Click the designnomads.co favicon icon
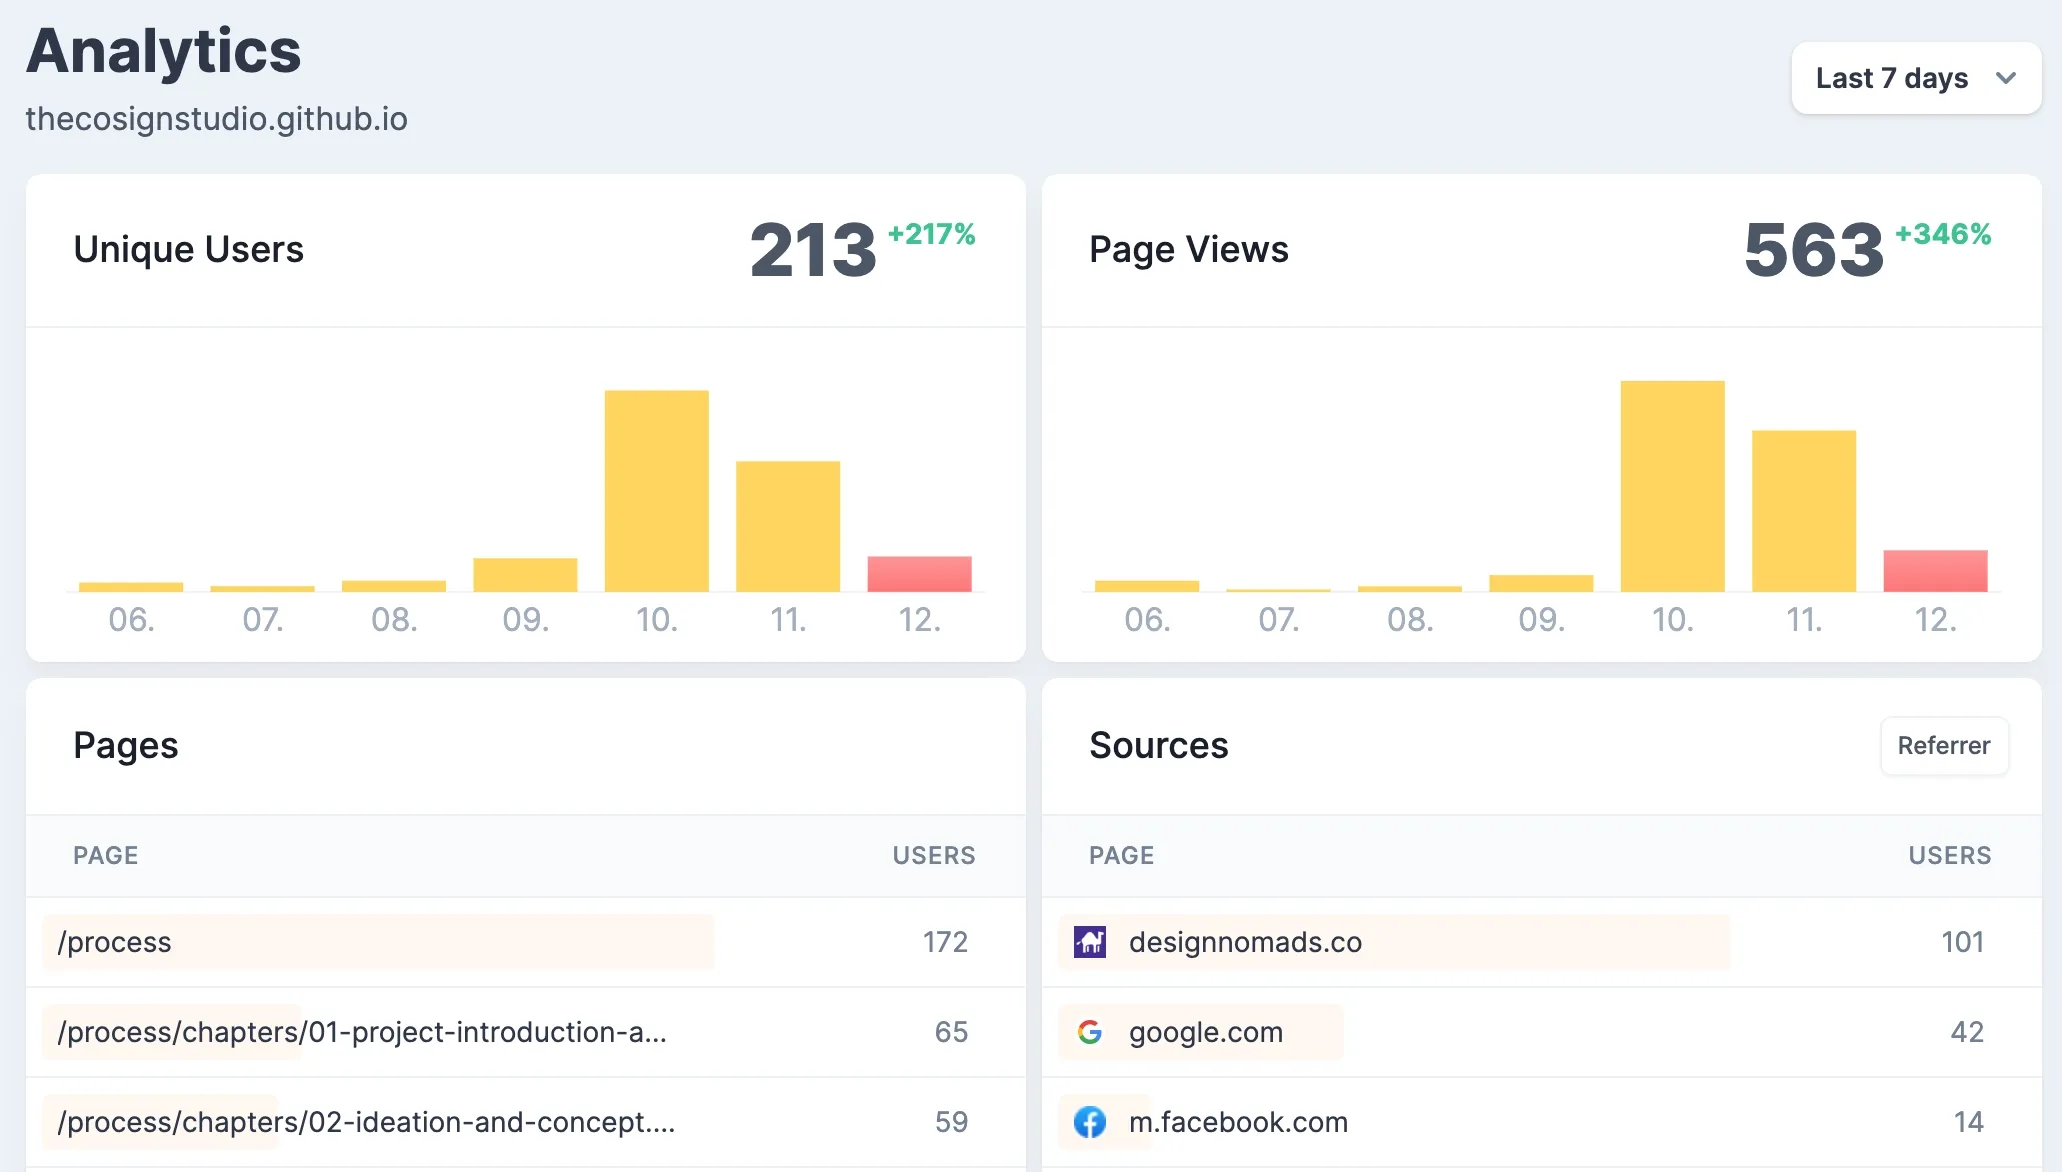 (x=1089, y=942)
